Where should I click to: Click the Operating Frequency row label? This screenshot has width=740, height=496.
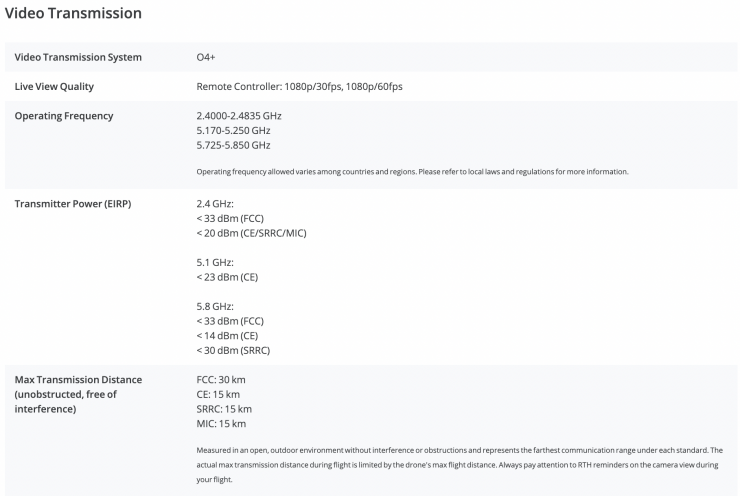(63, 116)
